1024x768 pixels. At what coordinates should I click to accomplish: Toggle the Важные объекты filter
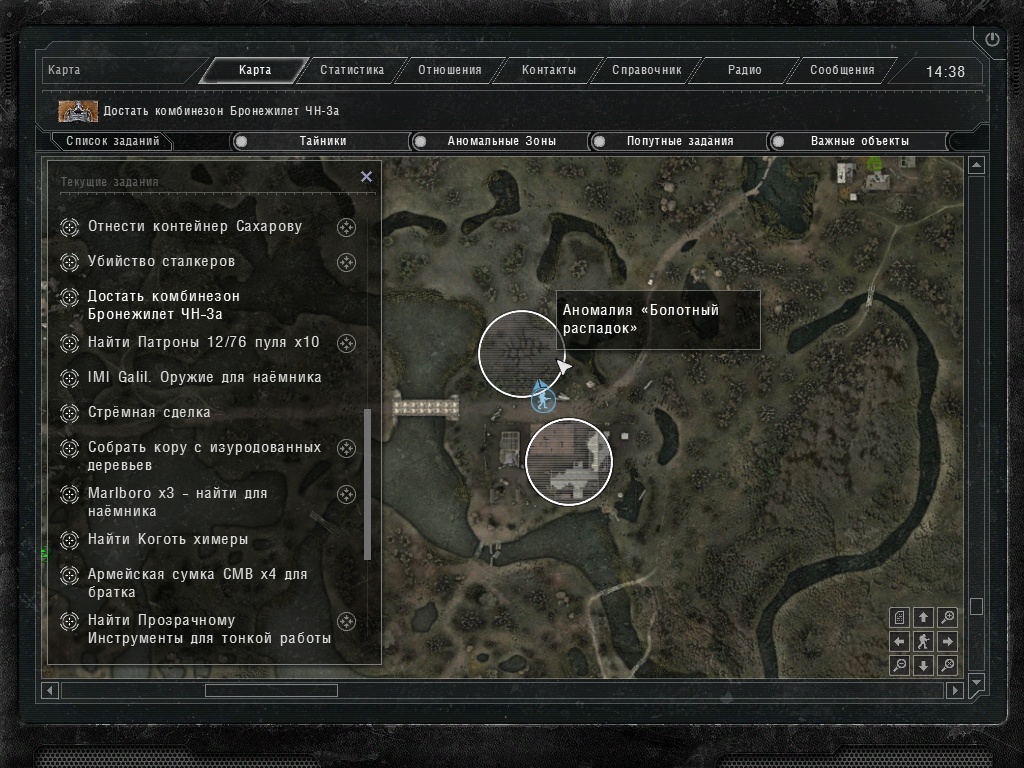tap(859, 141)
